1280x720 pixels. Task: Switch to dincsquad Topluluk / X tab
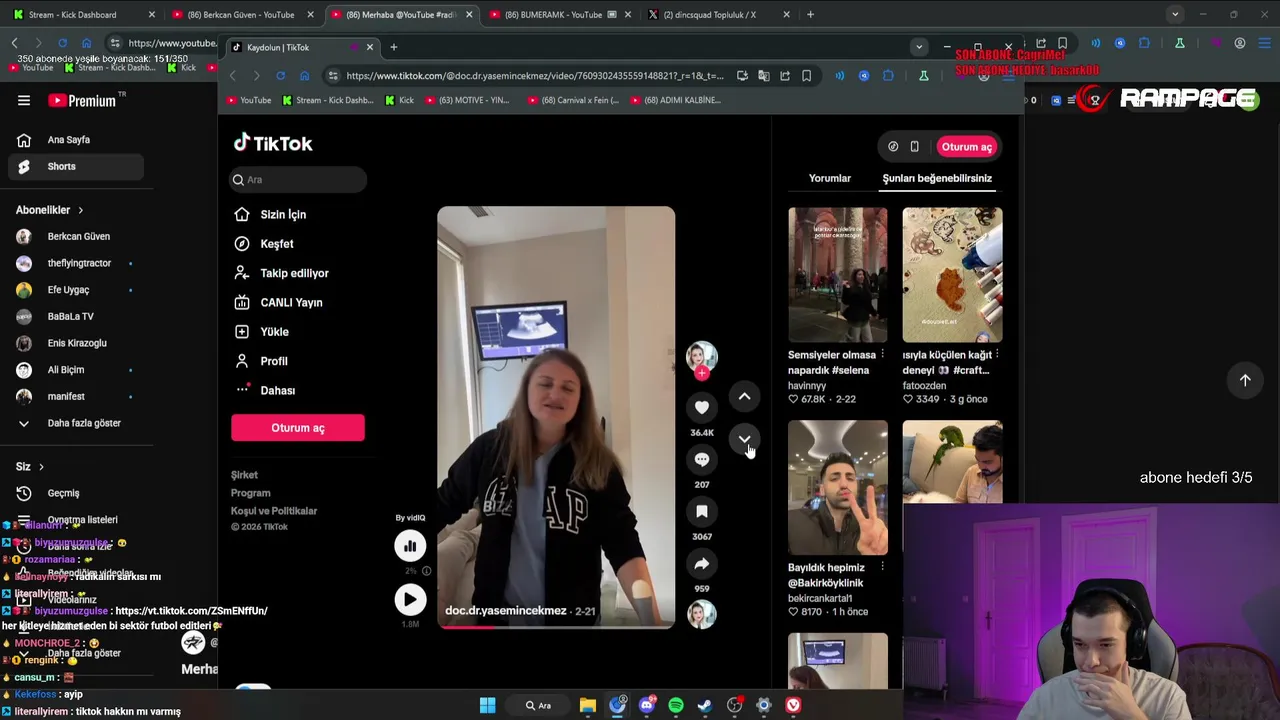(x=716, y=15)
